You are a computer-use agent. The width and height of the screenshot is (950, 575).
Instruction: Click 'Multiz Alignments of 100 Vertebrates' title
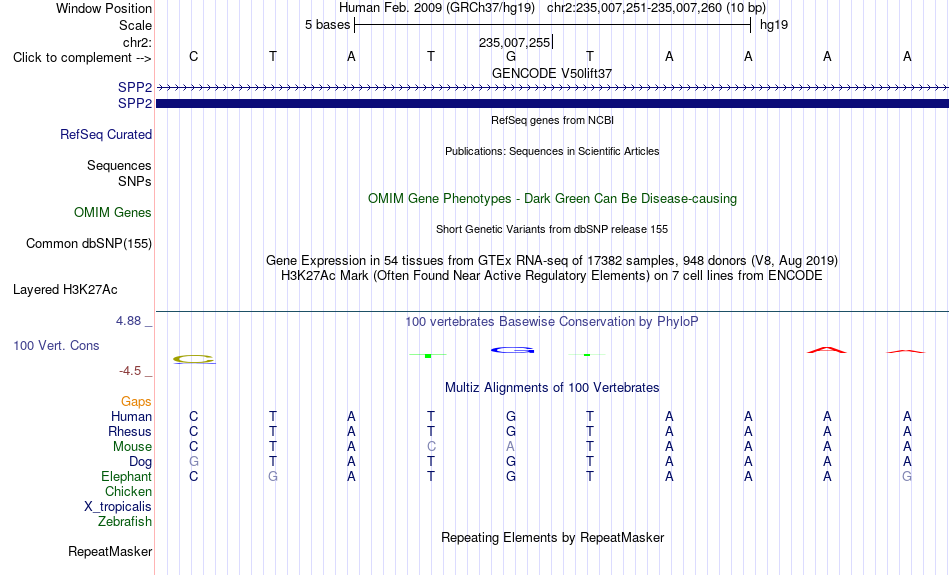click(x=552, y=388)
